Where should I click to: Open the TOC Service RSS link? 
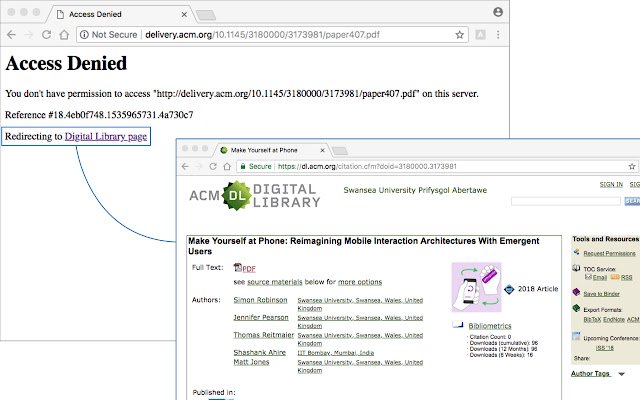point(627,278)
